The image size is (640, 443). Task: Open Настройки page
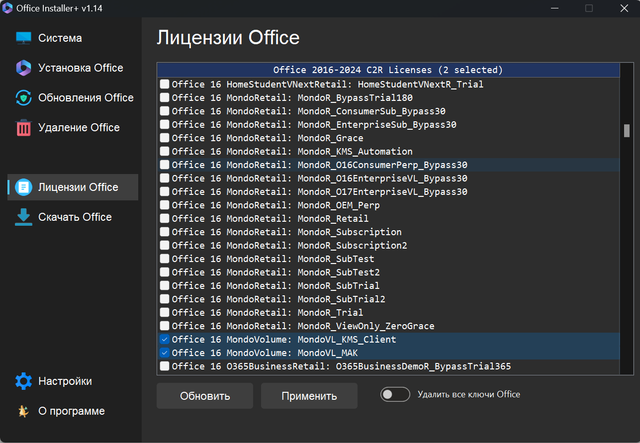click(x=73, y=381)
